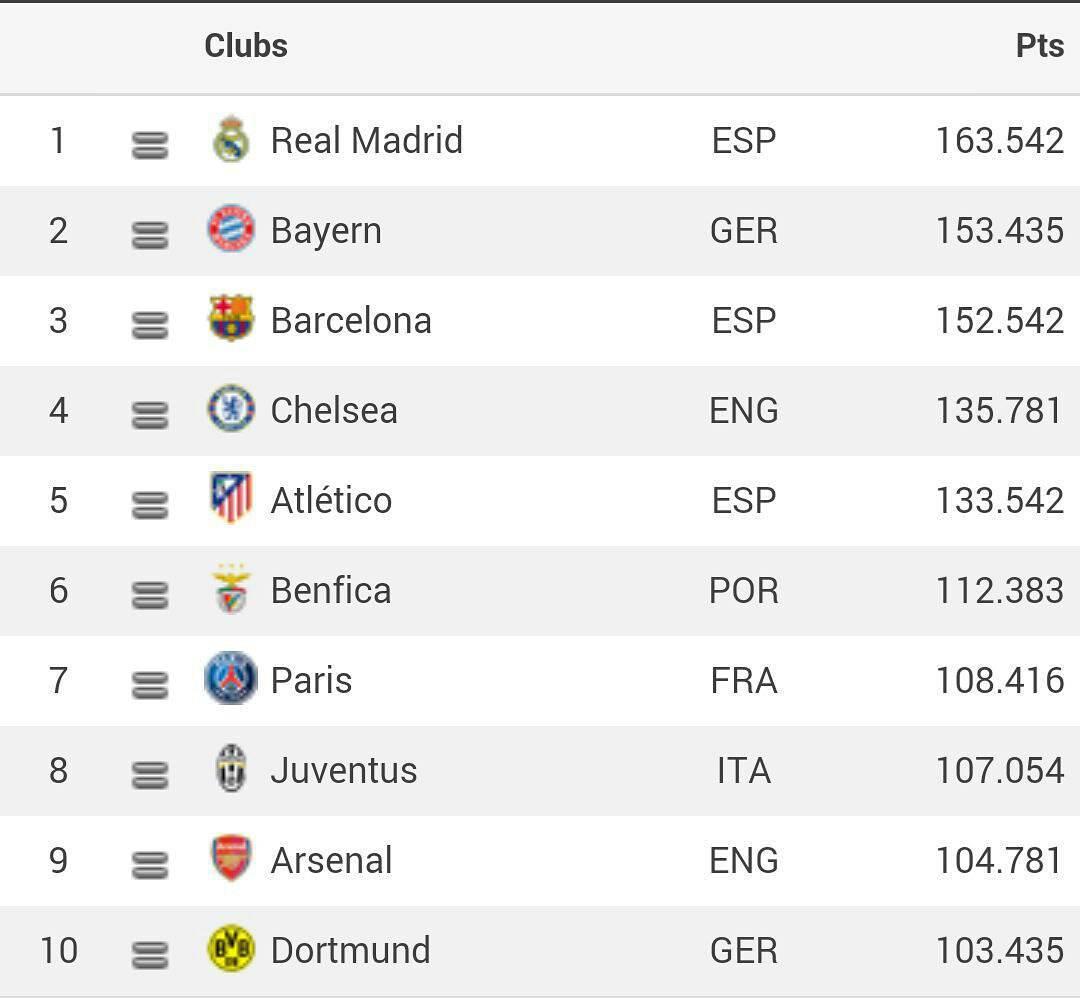Click the Real Madrid club crest
1080x998 pixels.
tap(231, 139)
